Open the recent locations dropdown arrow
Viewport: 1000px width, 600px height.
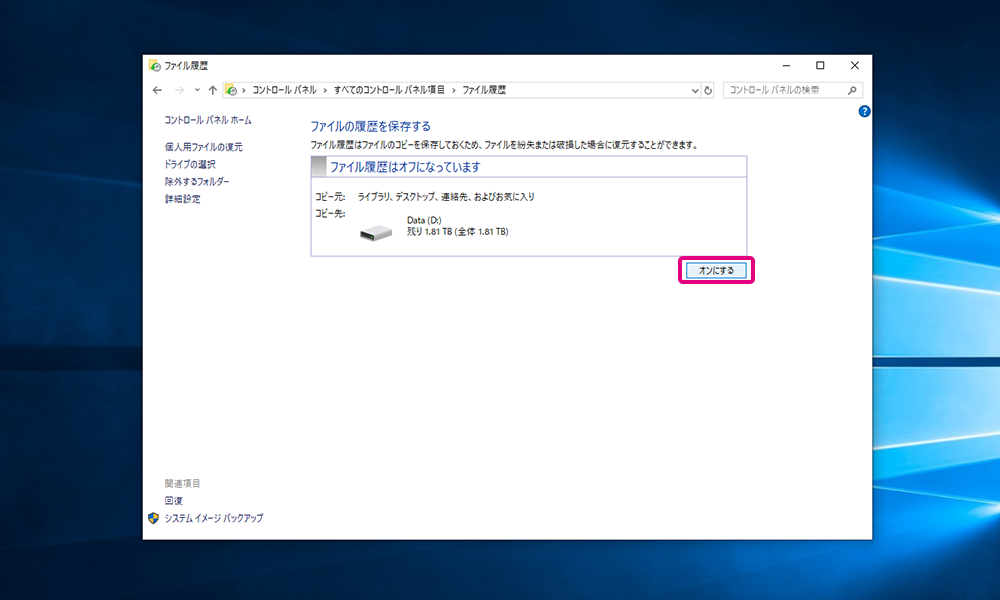point(197,90)
